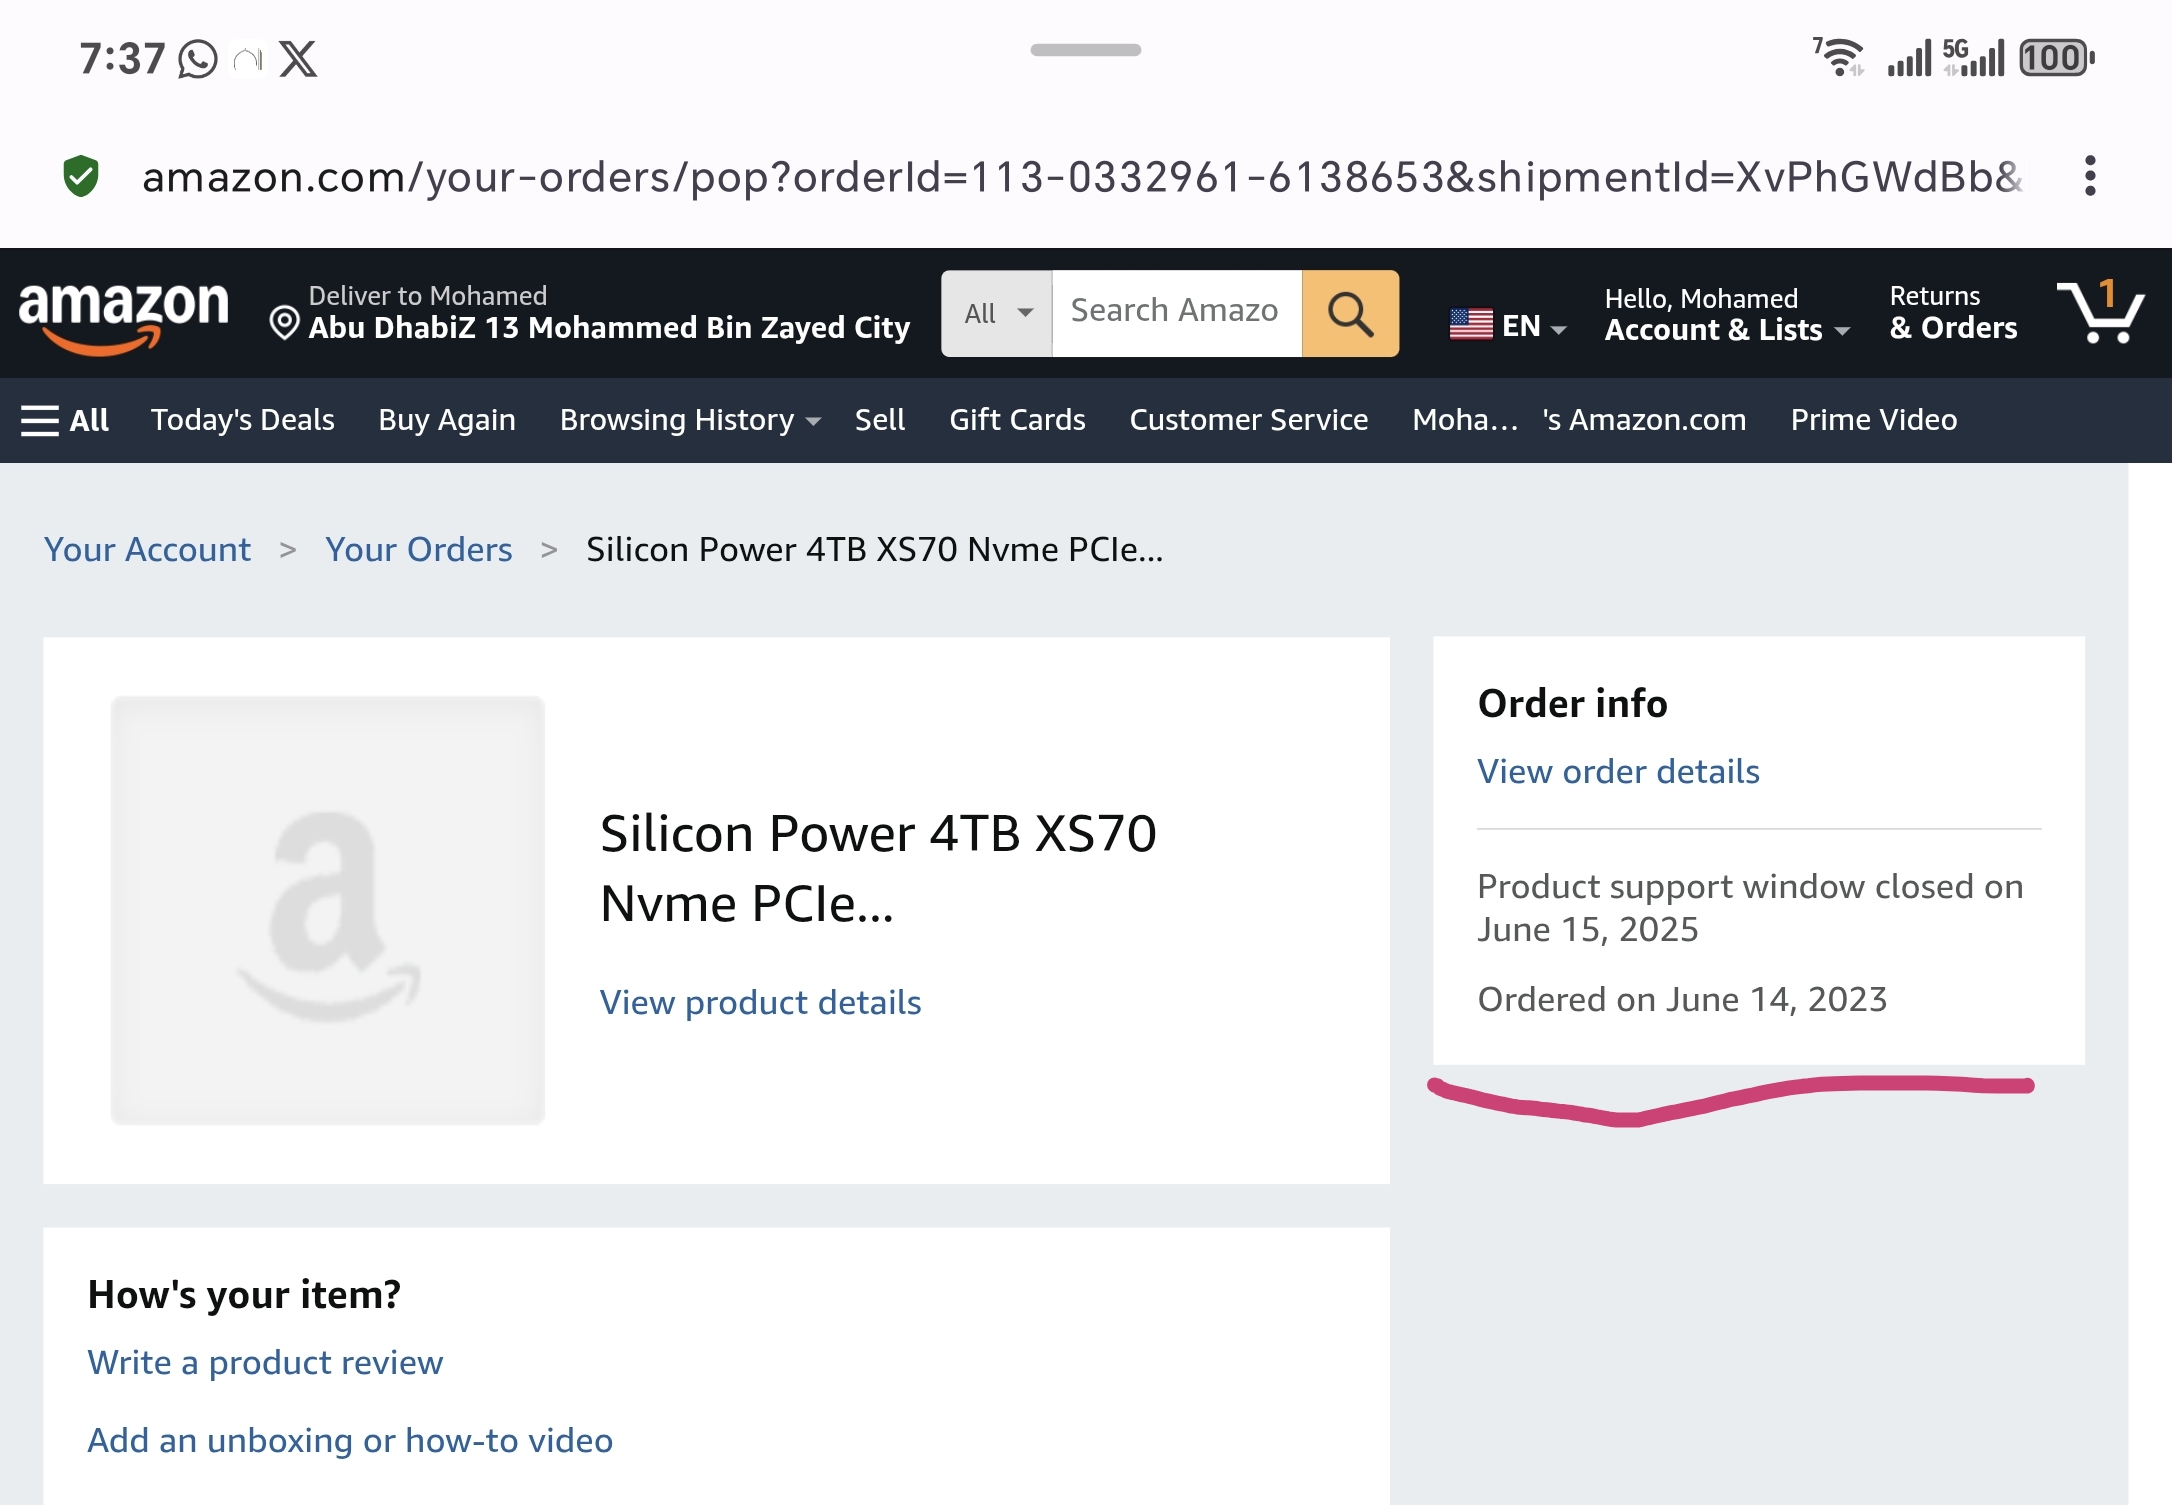Click the Amazon logo

[123, 315]
